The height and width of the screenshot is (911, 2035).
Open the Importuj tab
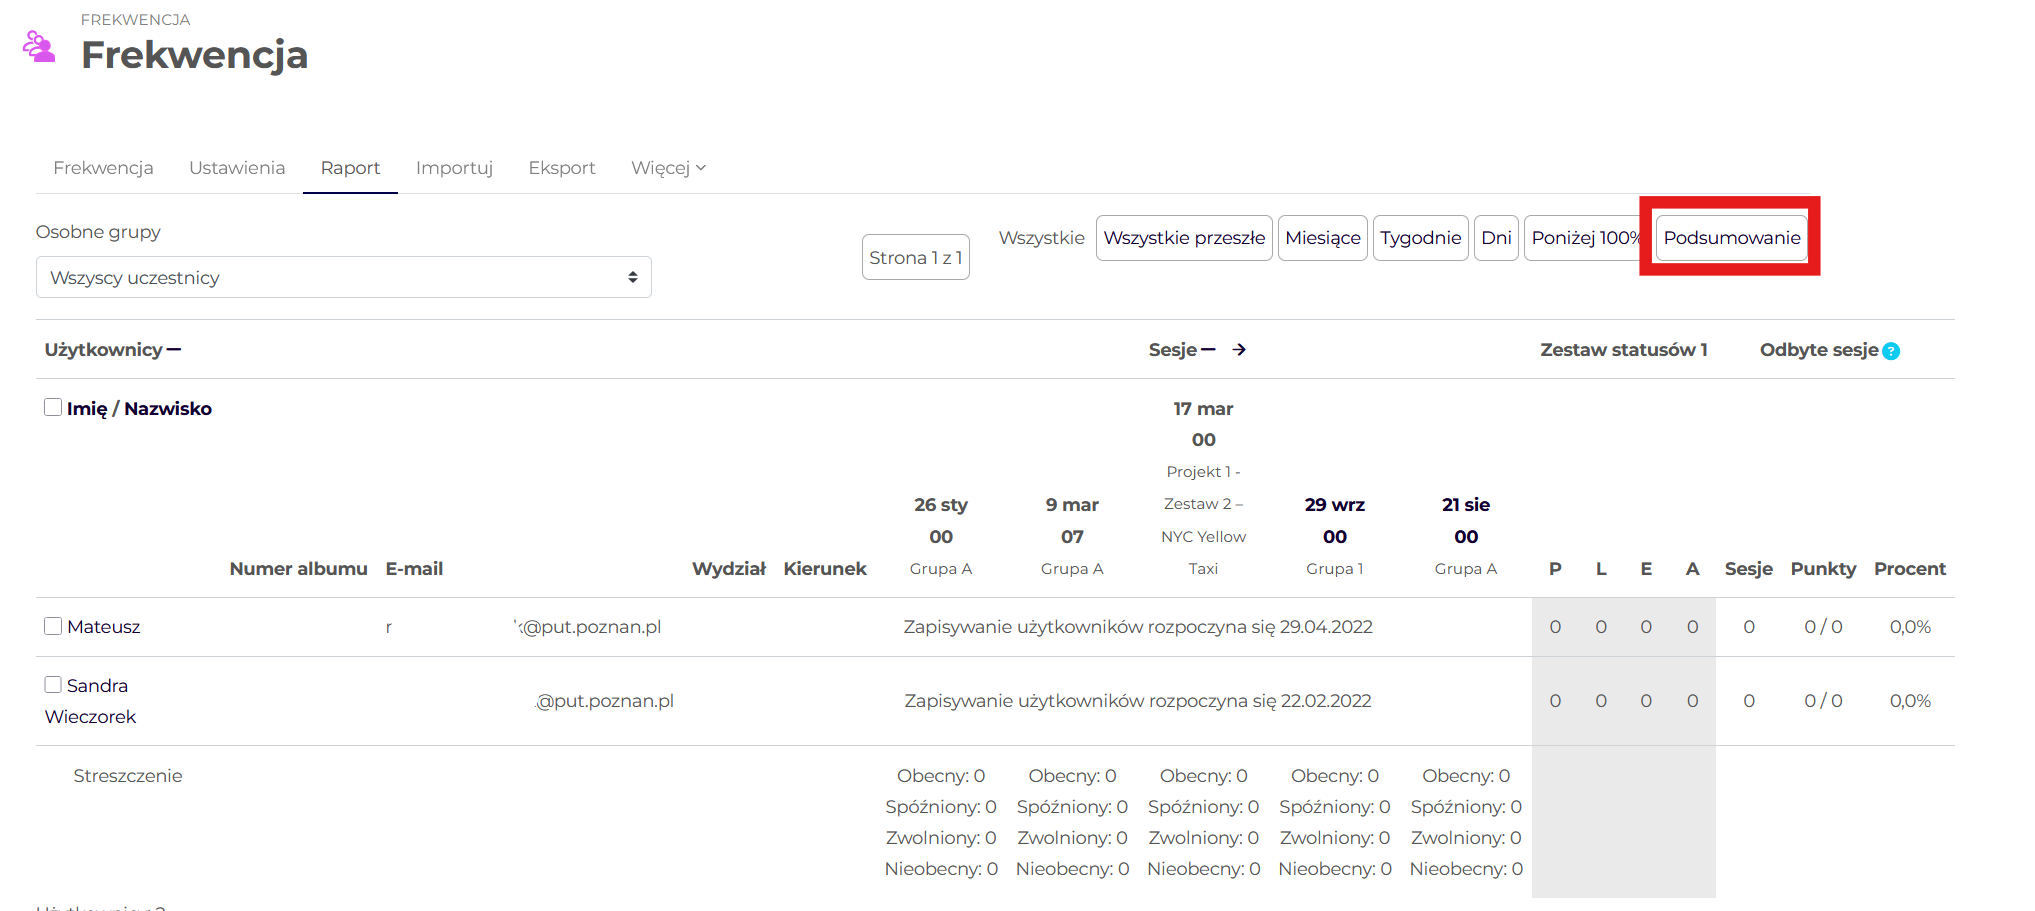point(454,168)
